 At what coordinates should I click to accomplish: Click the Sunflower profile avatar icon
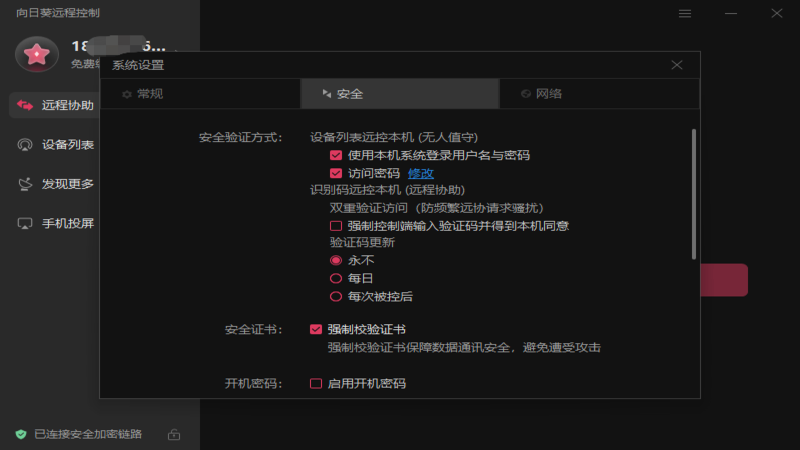pos(36,54)
